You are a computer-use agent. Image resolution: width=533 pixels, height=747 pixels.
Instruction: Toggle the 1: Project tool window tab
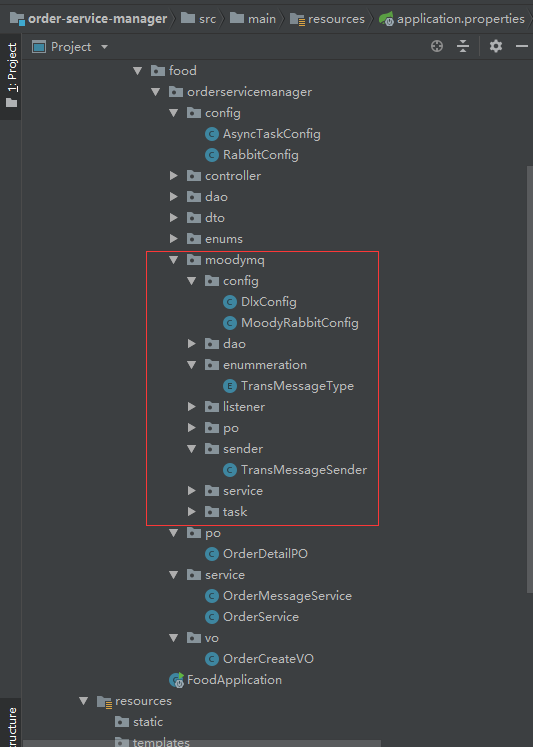click(x=11, y=75)
